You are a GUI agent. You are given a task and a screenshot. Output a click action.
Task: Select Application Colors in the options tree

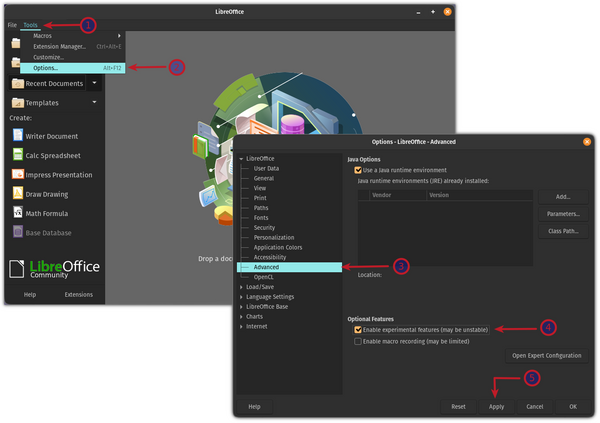280,246
